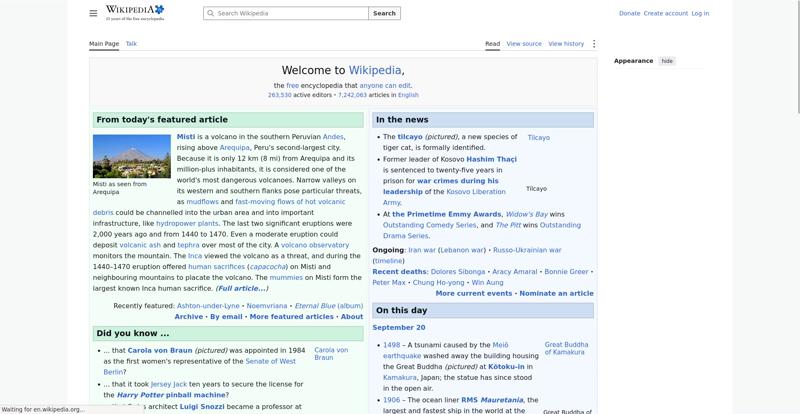Switch to the Talk tab
Screen dimensions: 800x414
tap(131, 44)
